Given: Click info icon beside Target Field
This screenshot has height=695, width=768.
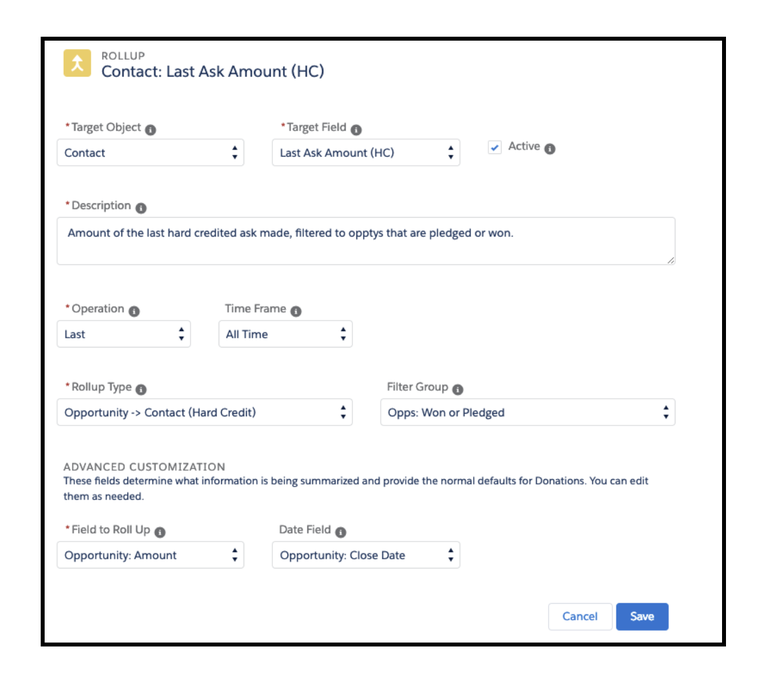Looking at the screenshot, I should tap(356, 130).
